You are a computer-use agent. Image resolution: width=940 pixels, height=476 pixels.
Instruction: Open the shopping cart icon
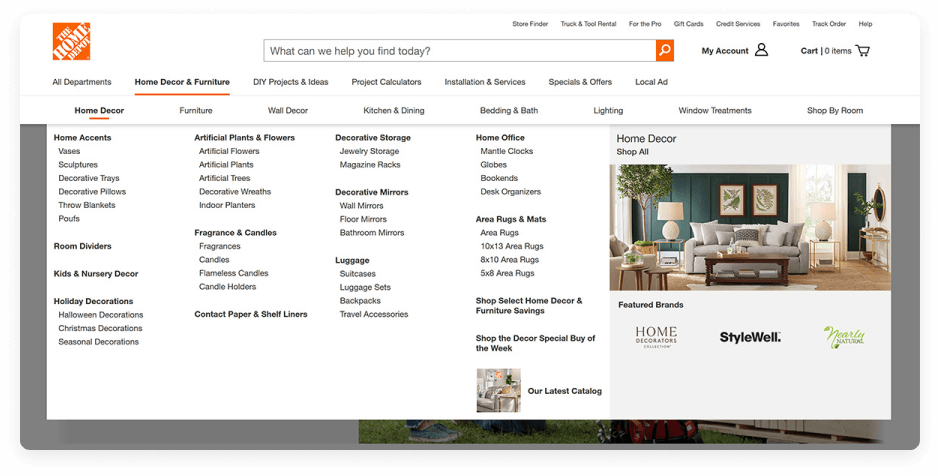click(863, 50)
